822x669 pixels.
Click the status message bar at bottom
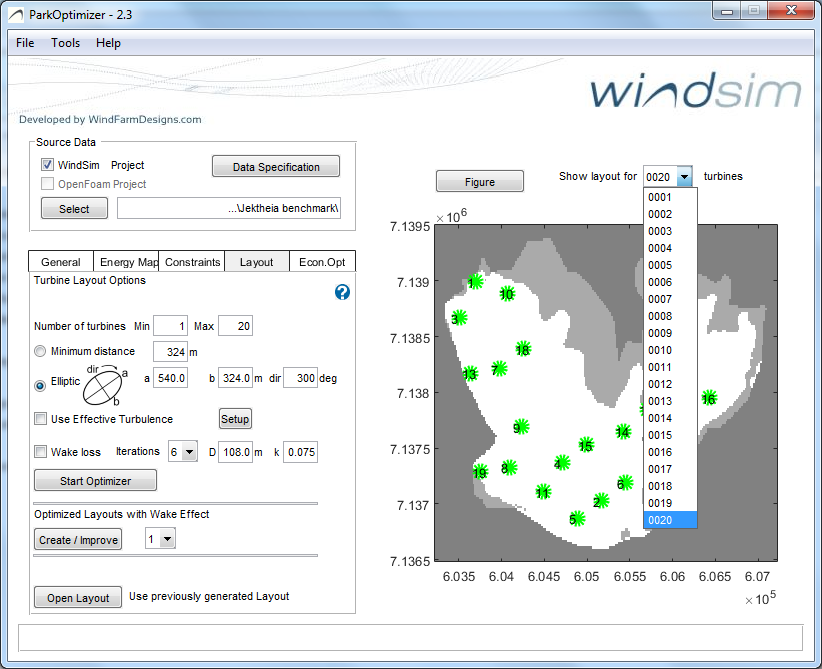410,638
